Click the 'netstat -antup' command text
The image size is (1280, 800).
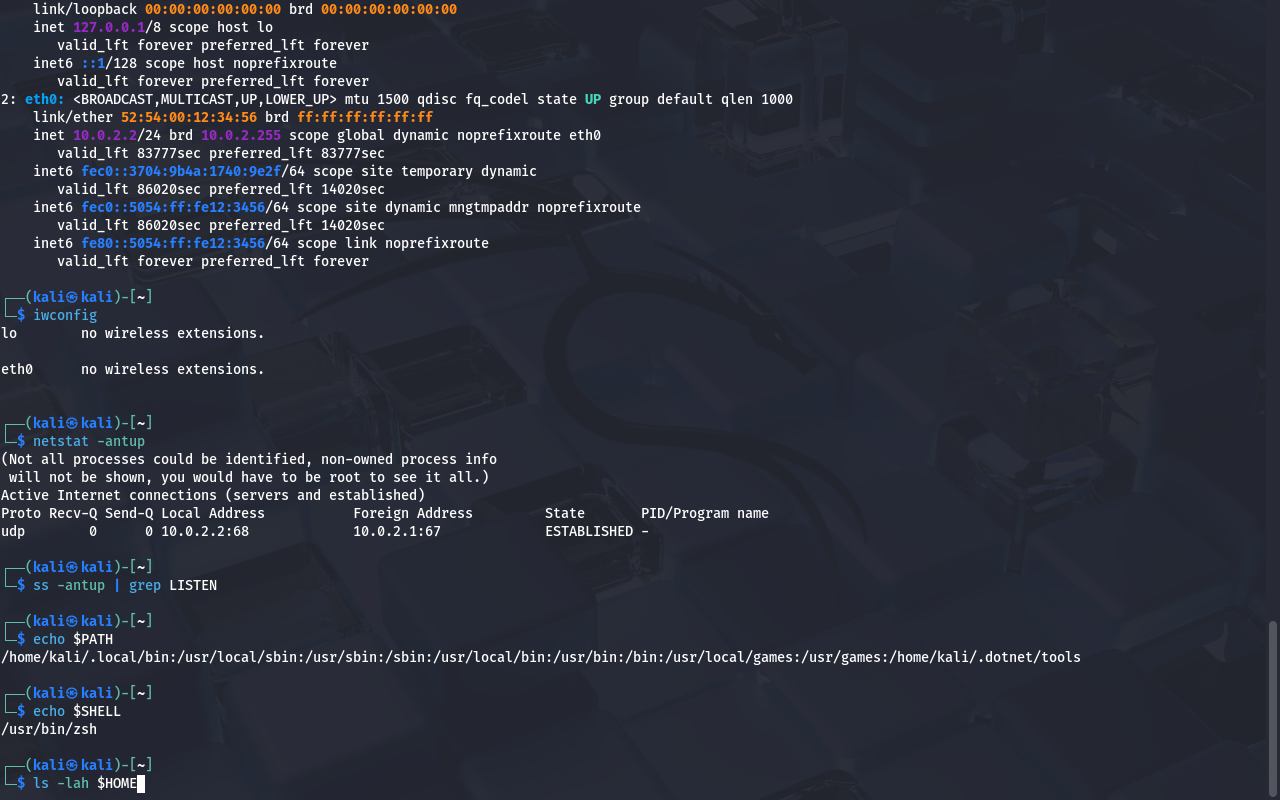click(x=89, y=441)
